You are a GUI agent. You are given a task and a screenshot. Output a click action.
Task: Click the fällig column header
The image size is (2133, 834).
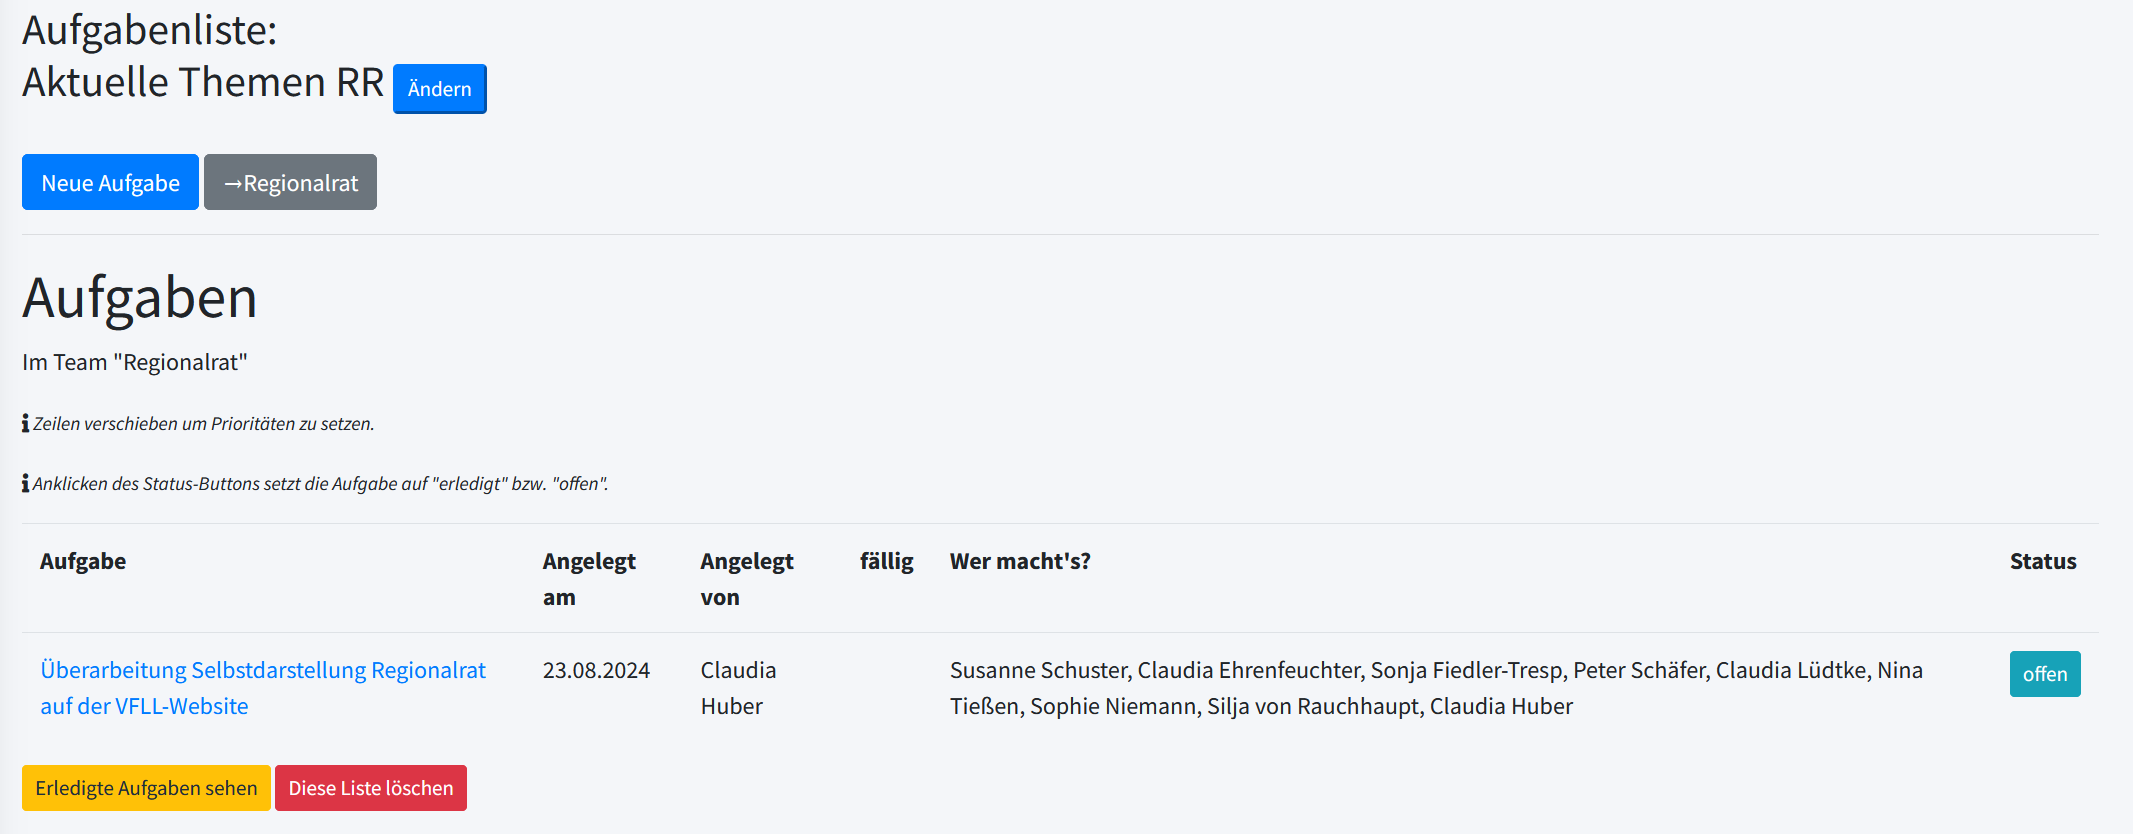click(886, 561)
